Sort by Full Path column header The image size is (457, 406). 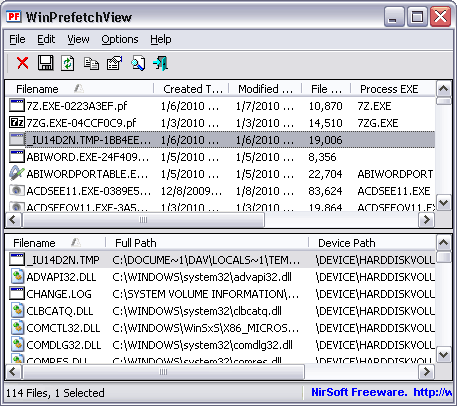point(207,243)
